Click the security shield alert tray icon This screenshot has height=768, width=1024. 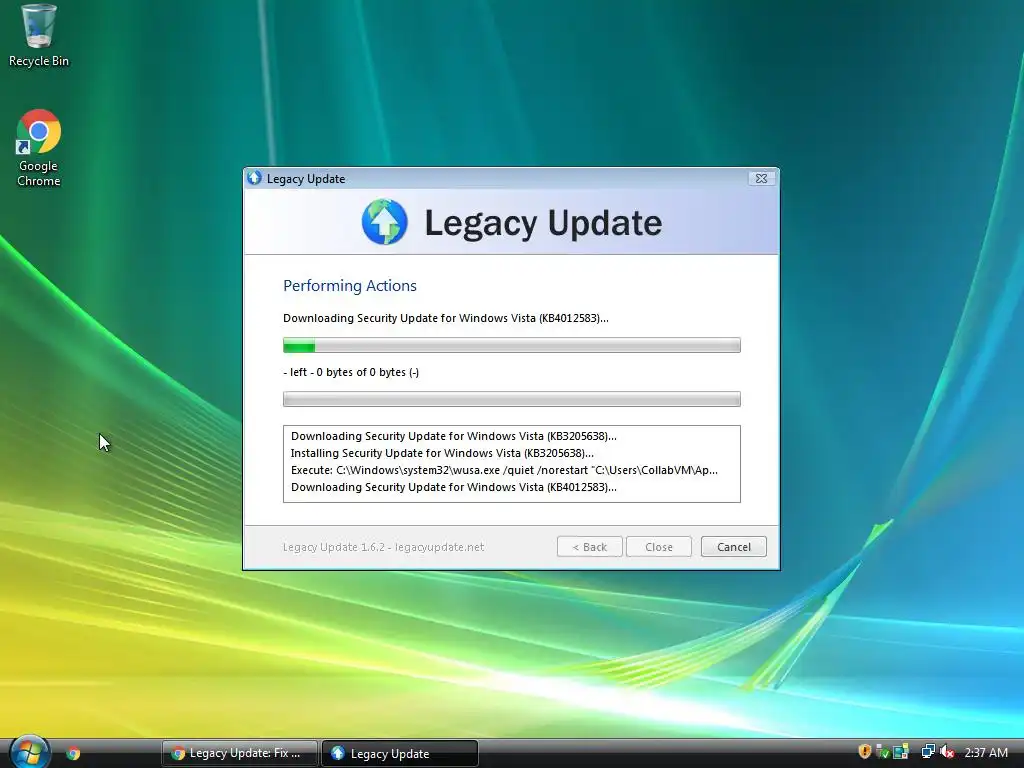(x=865, y=752)
